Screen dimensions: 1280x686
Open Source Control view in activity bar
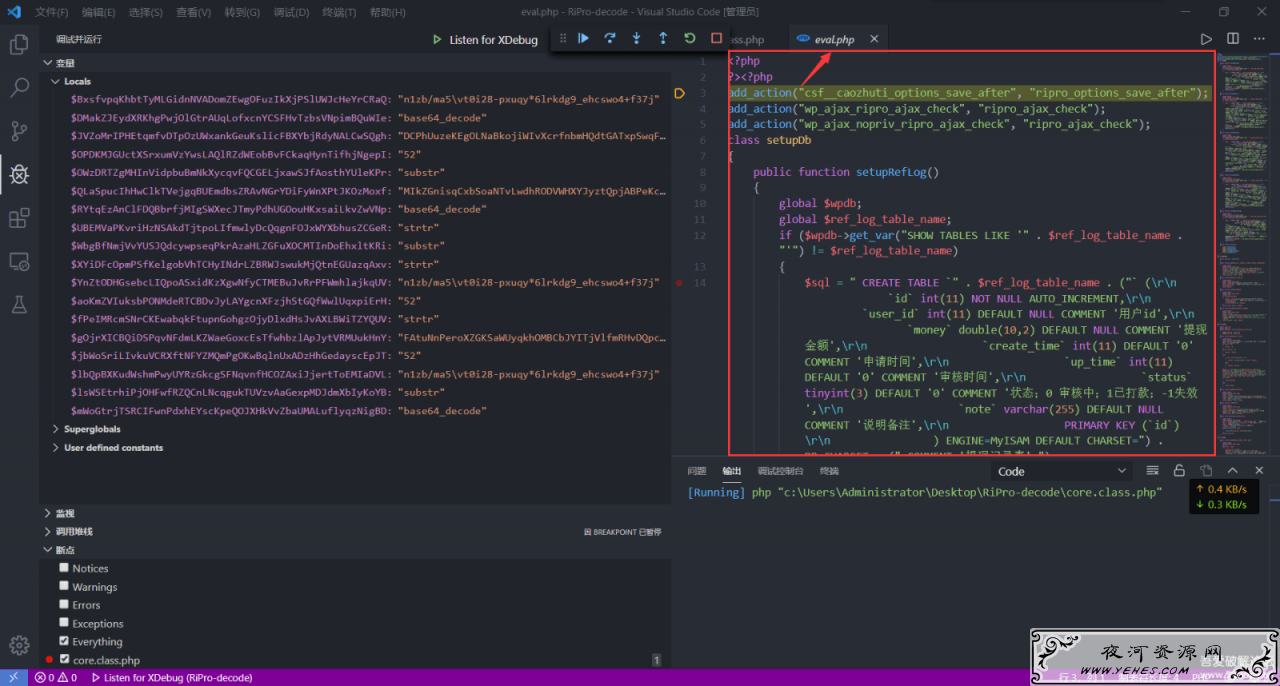pyautogui.click(x=18, y=131)
